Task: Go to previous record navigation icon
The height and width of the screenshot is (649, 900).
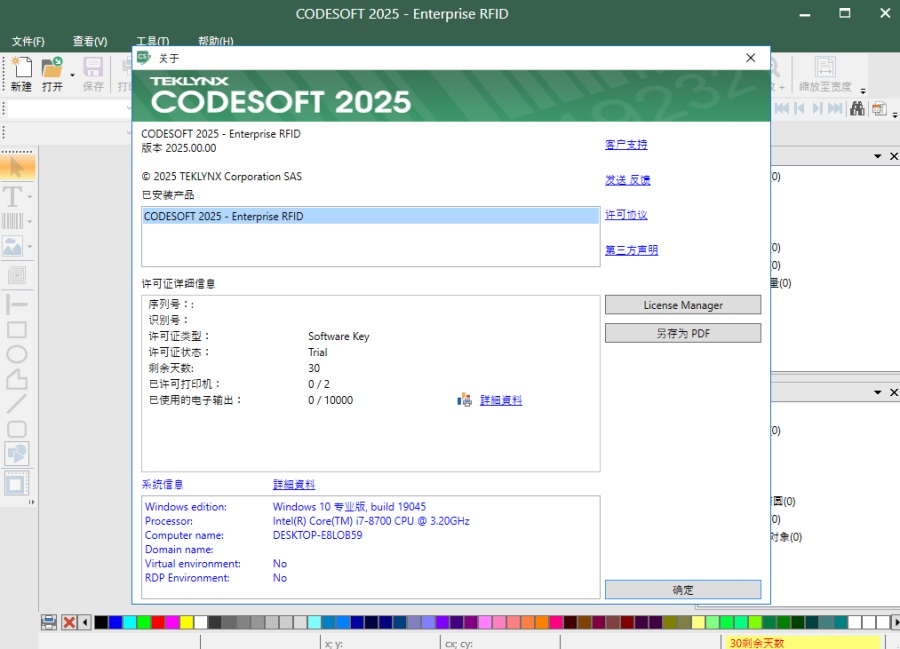Action: 800,108
